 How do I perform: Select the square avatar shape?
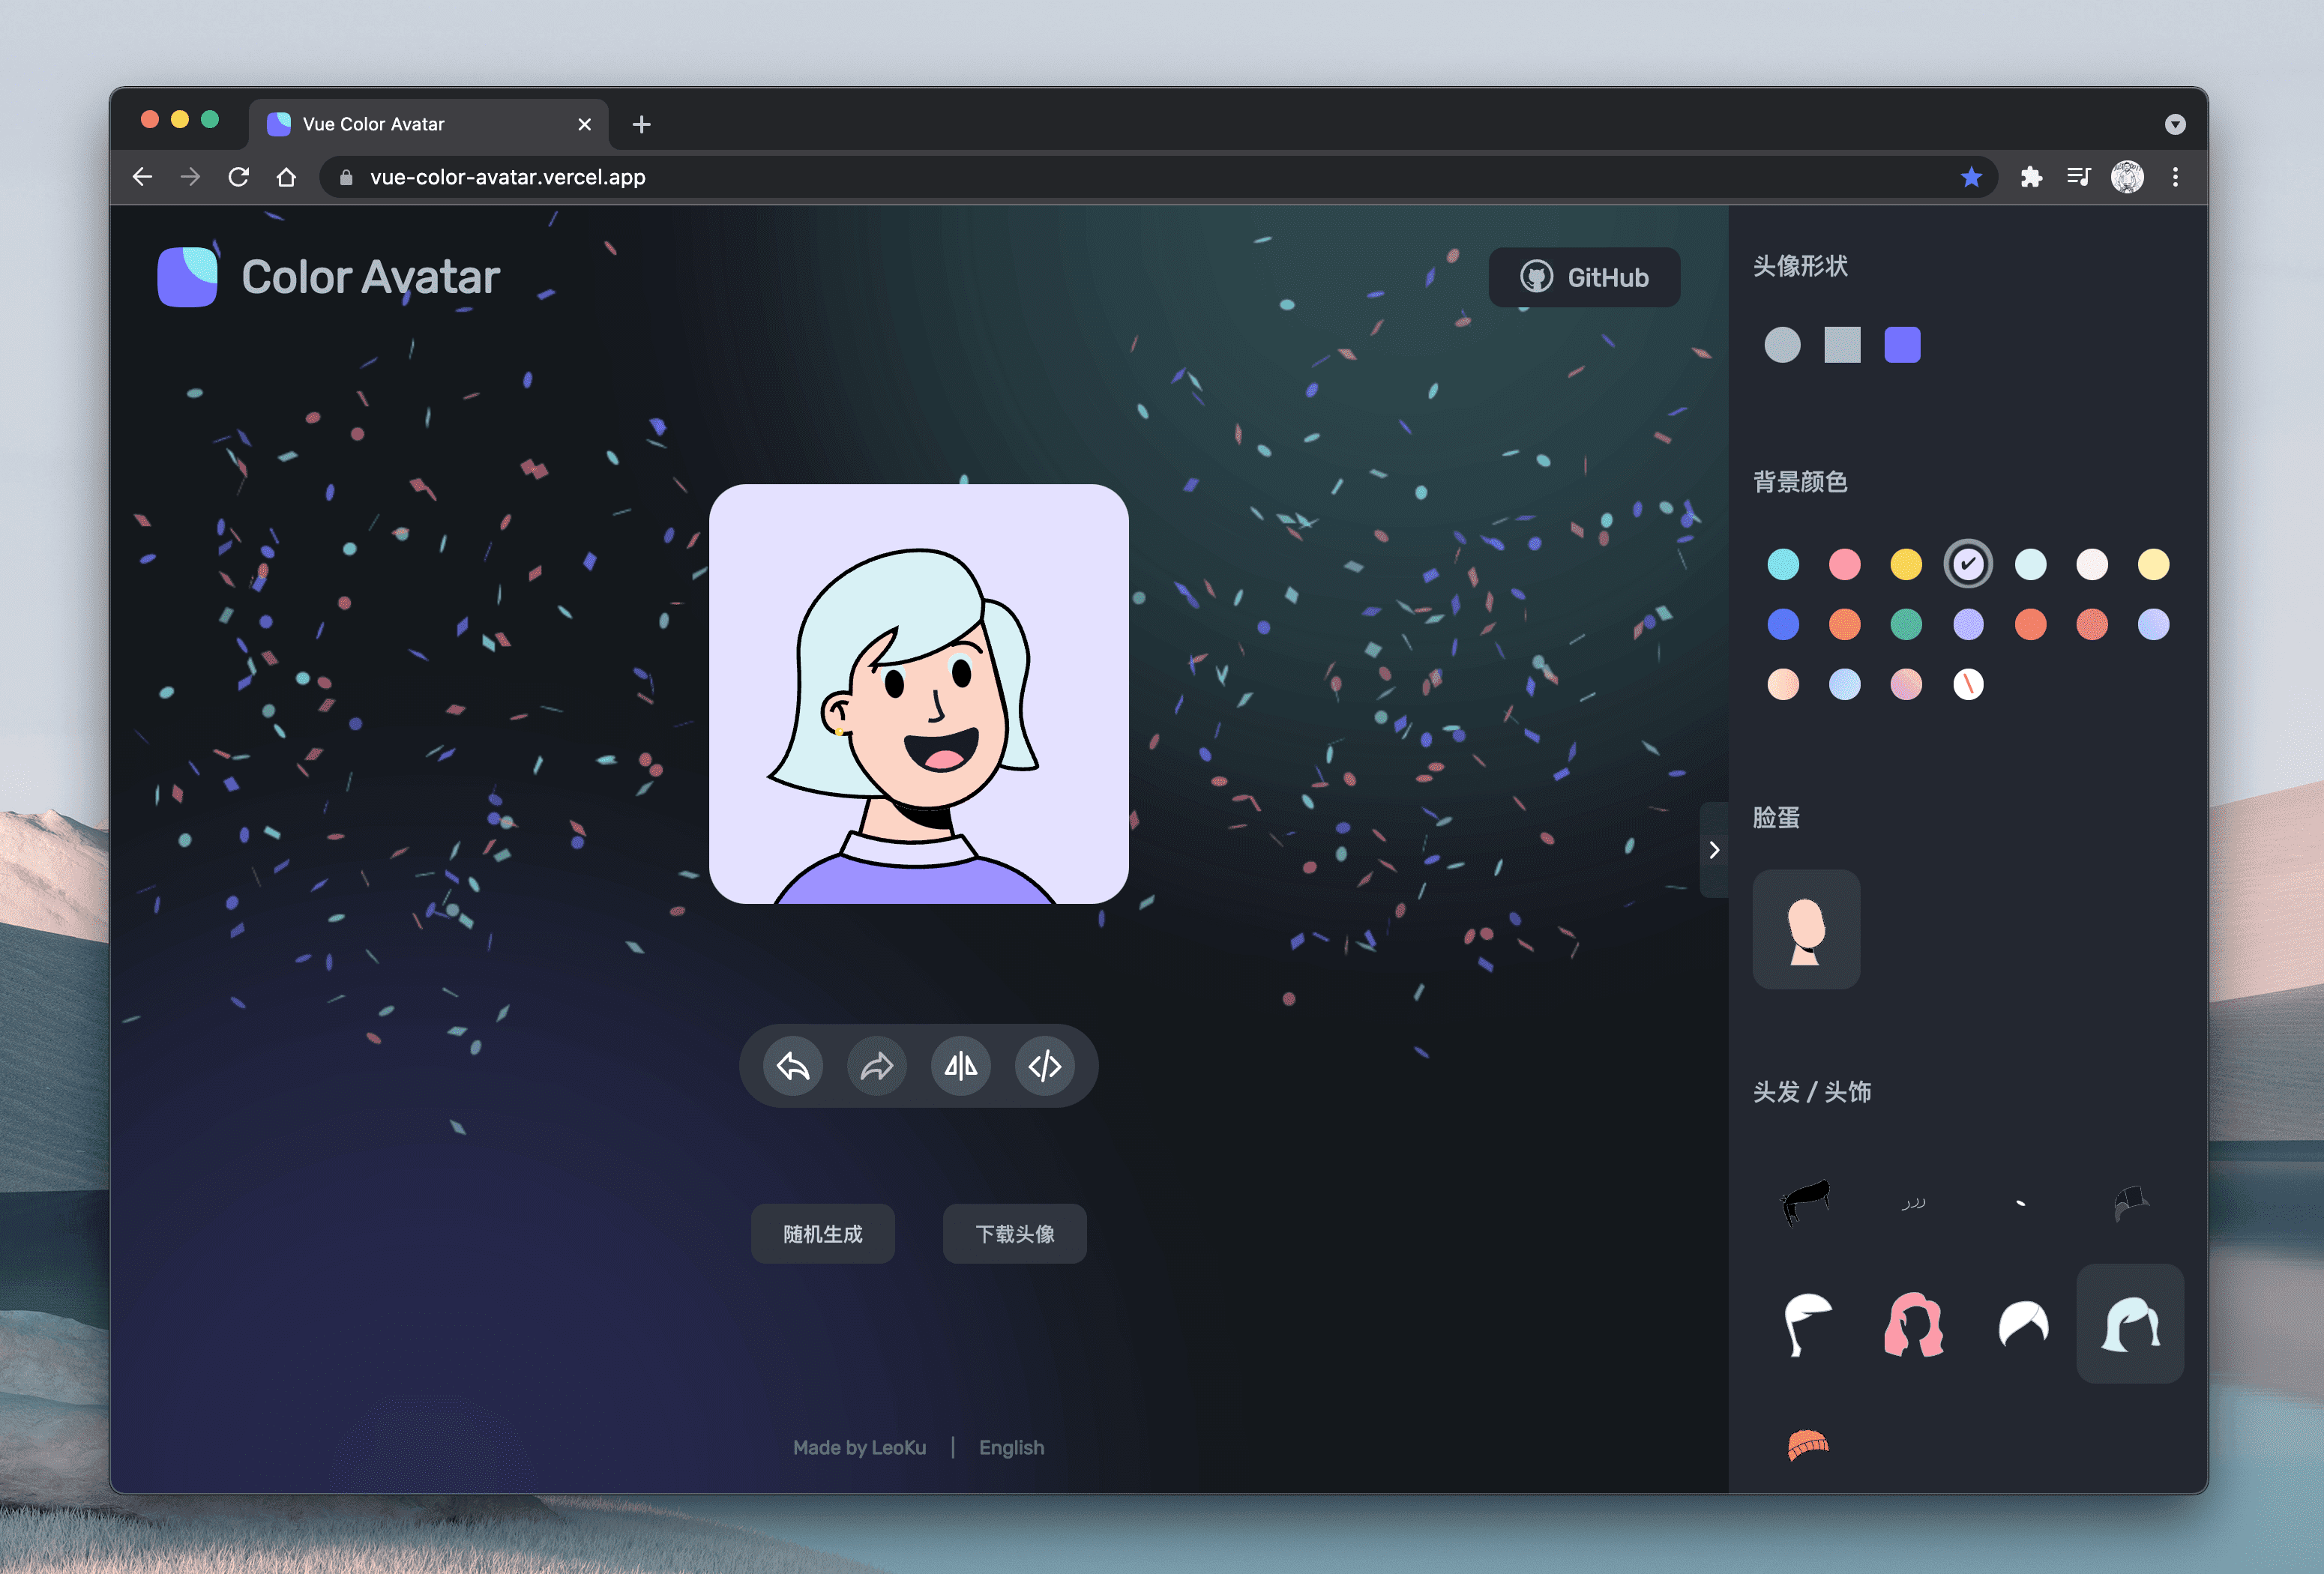pos(1842,345)
